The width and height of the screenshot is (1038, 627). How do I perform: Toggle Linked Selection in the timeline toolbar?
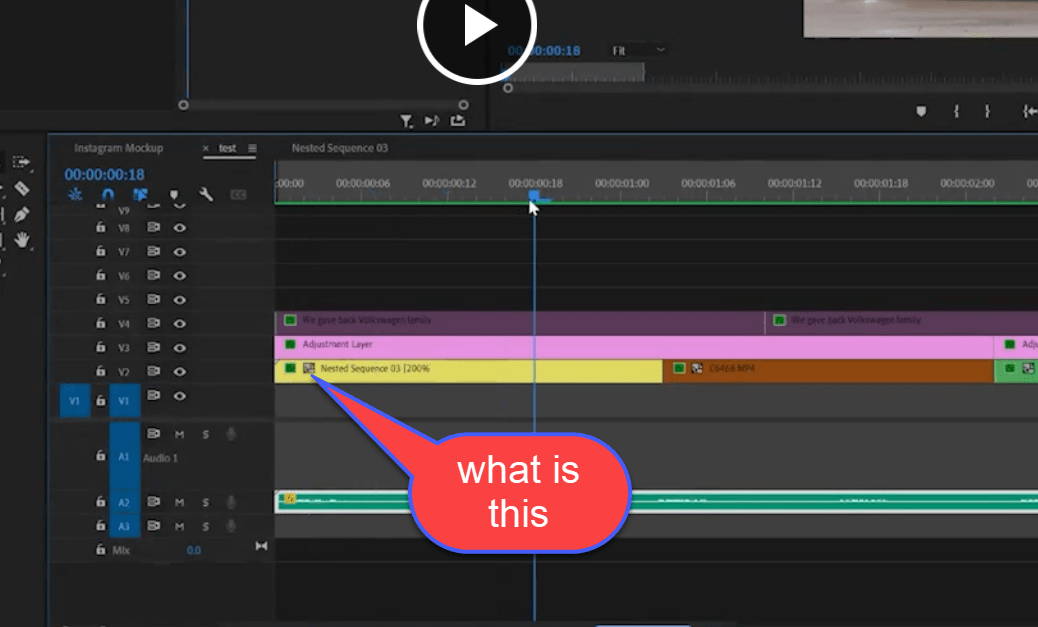(x=140, y=194)
